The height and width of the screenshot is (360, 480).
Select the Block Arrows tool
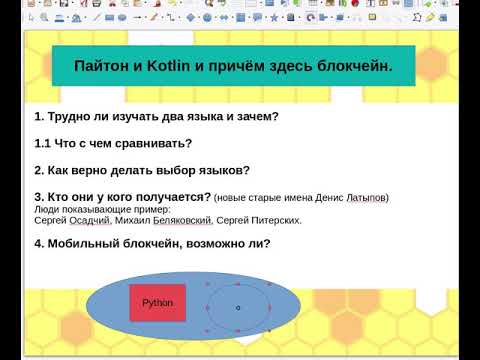224,18
